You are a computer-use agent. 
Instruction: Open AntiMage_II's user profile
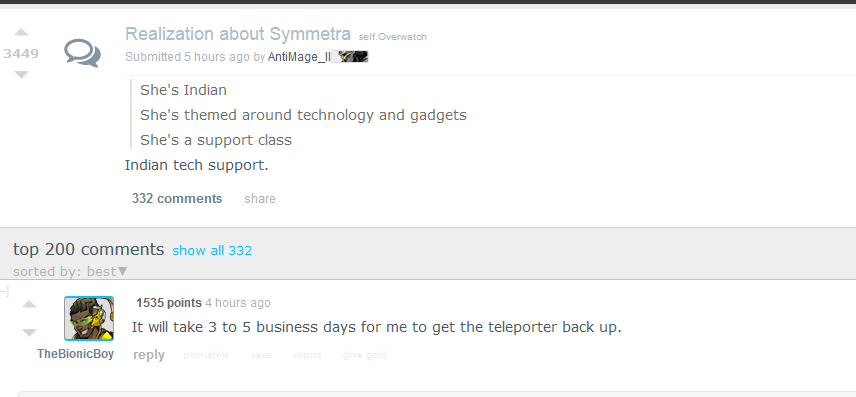(x=299, y=57)
